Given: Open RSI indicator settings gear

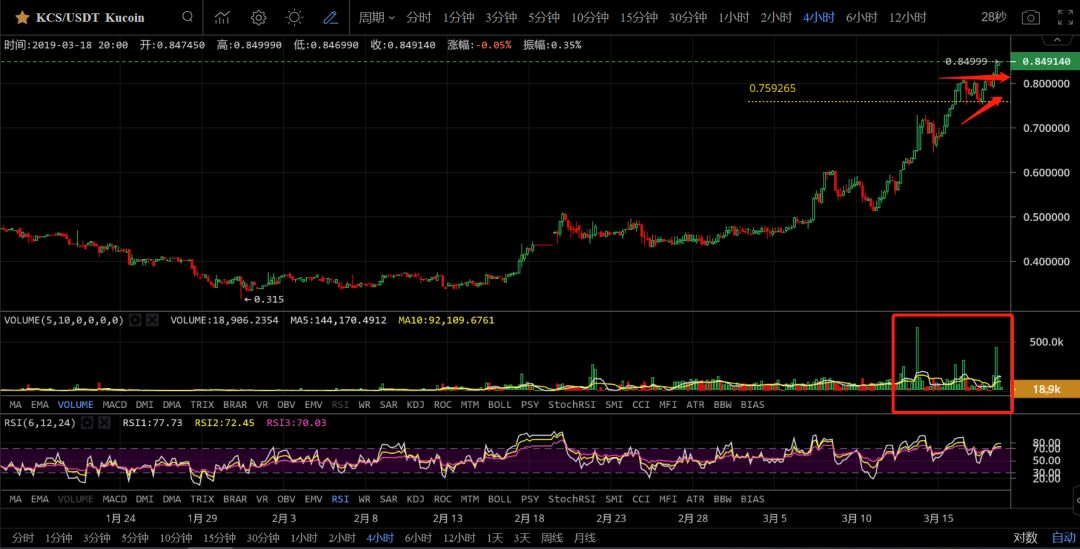Looking at the screenshot, I should click(87, 423).
